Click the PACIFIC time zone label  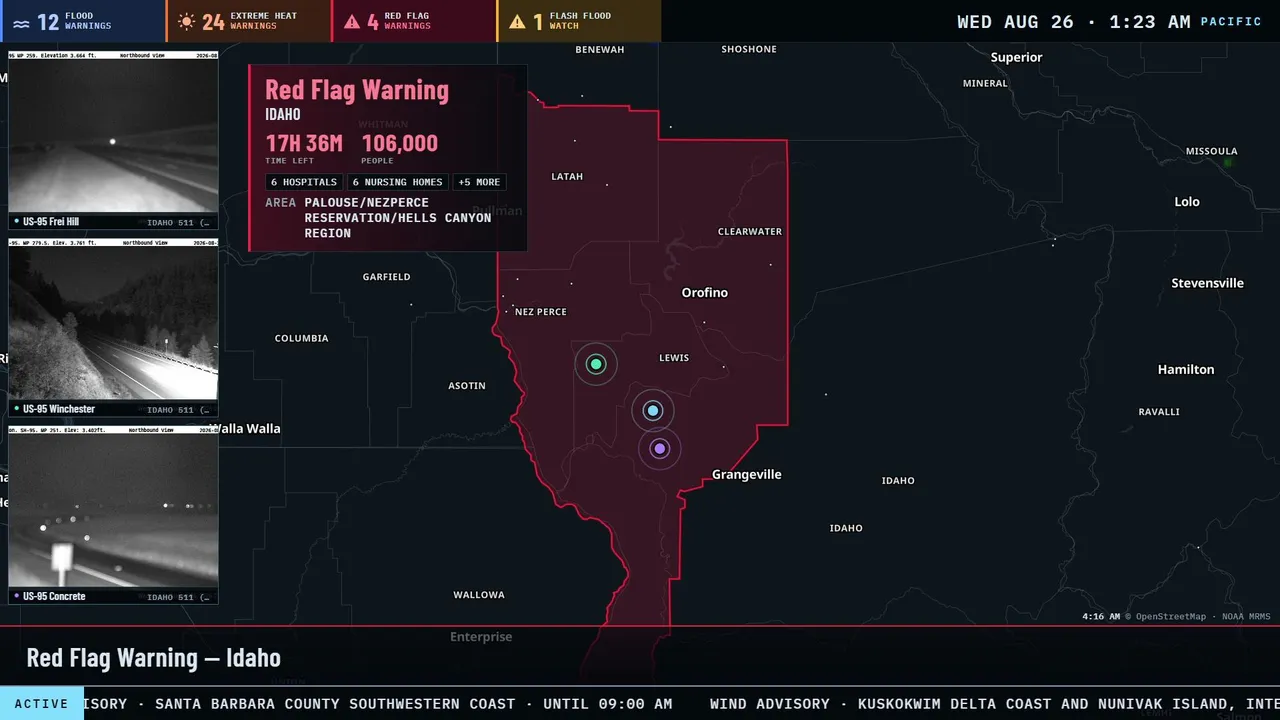click(1231, 22)
